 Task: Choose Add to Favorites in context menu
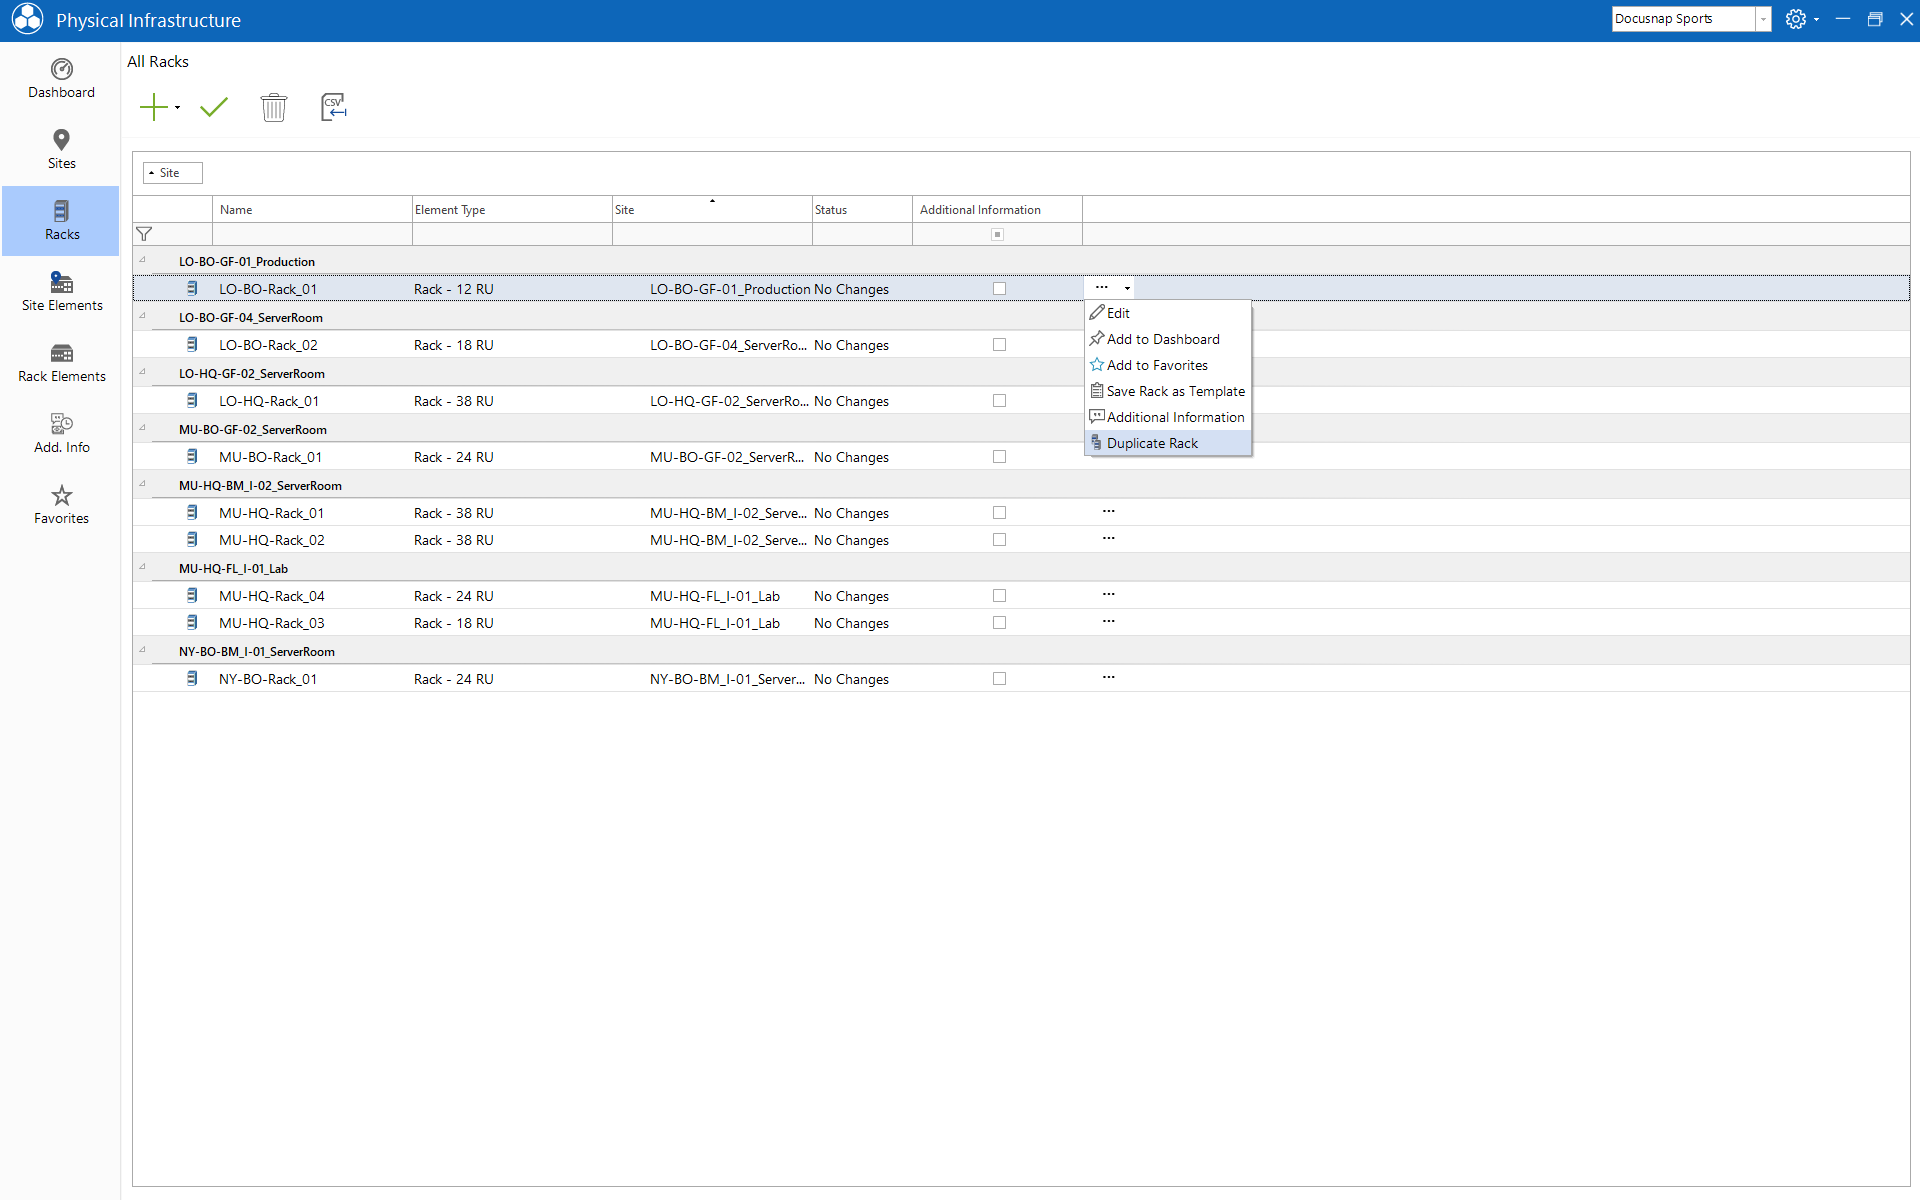pyautogui.click(x=1168, y=365)
